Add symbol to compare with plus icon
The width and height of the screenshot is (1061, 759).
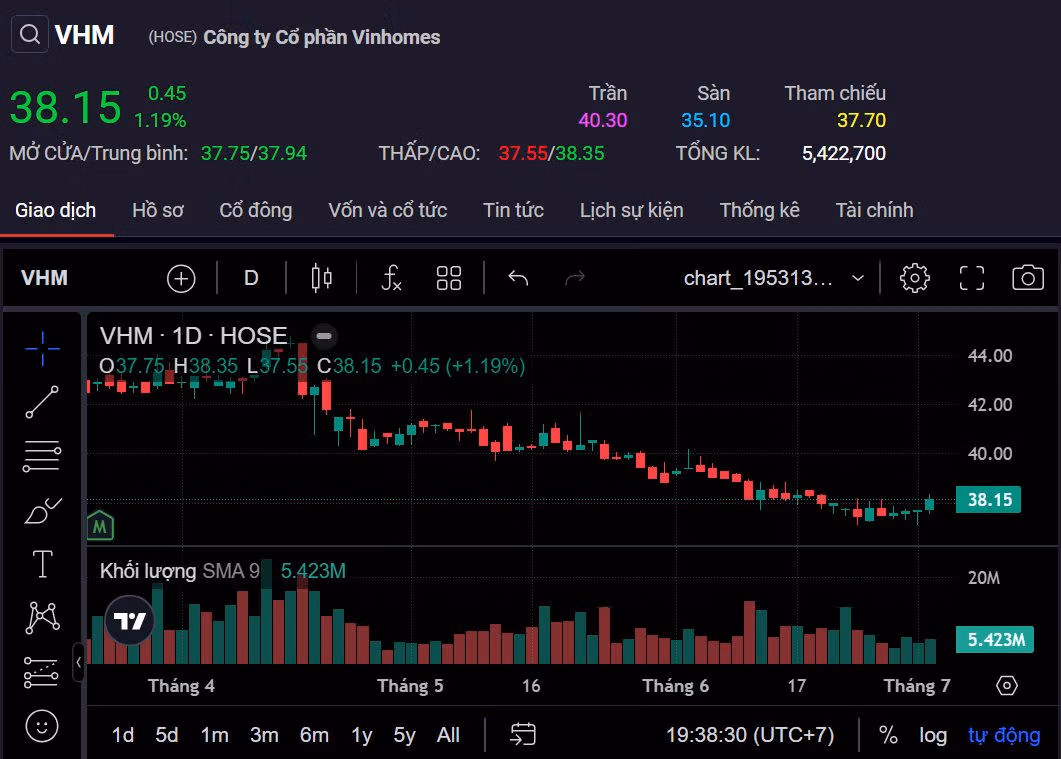point(181,278)
